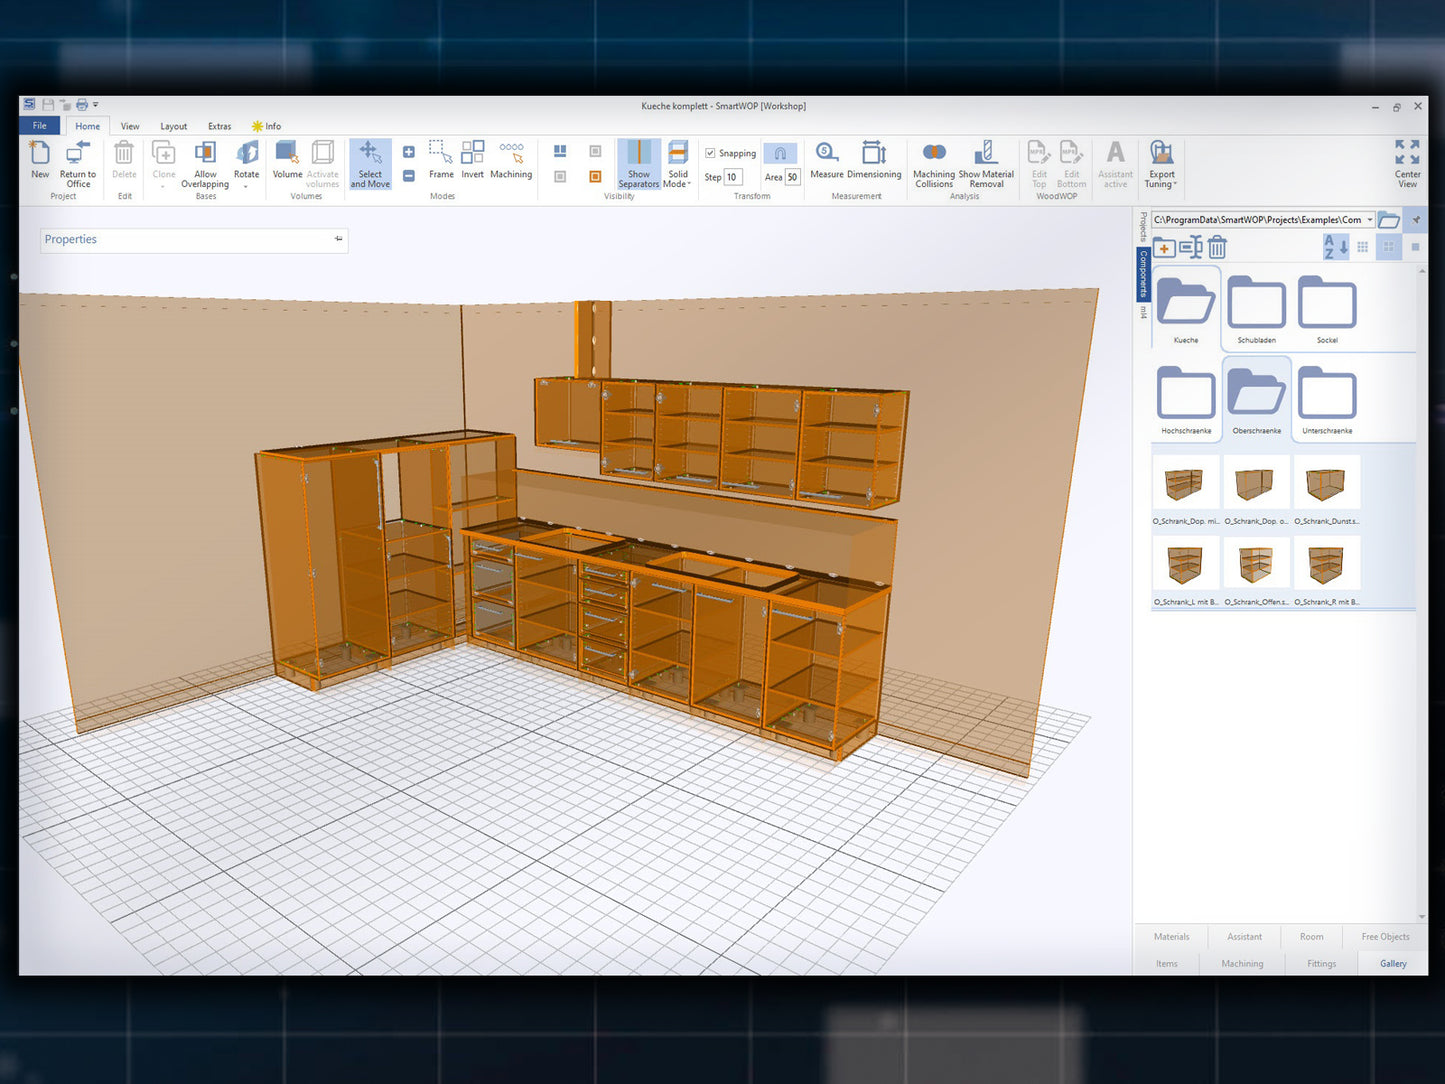This screenshot has height=1084, width=1445.
Task: Click the Step value input field
Action: click(733, 177)
